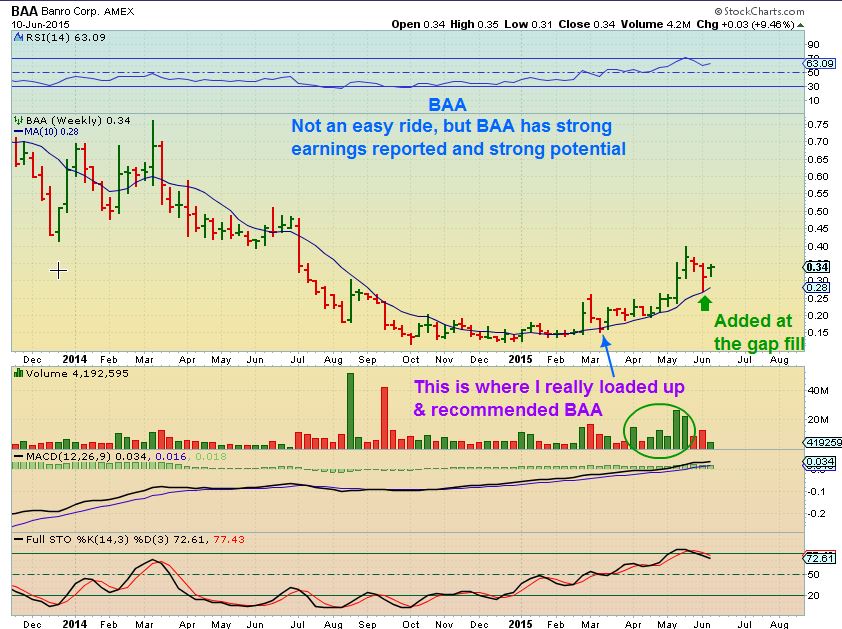This screenshot has width=842, height=629.
Task: Click the 0.034 MACD axis value tag
Action: [x=820, y=461]
